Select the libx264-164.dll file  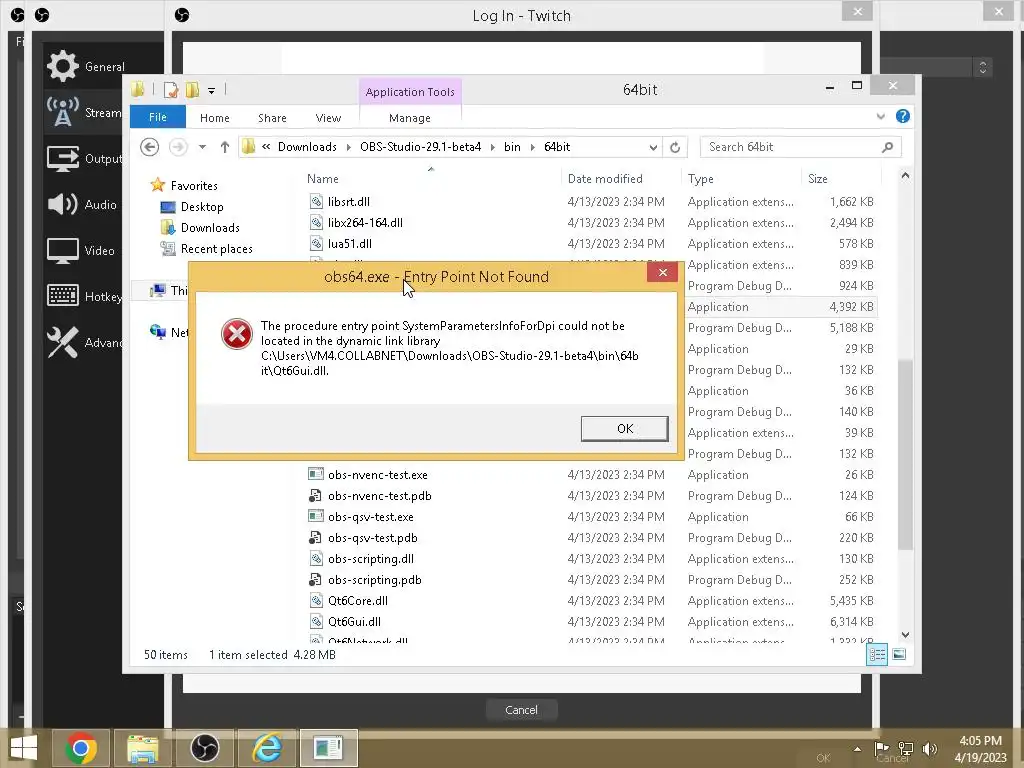(x=365, y=223)
